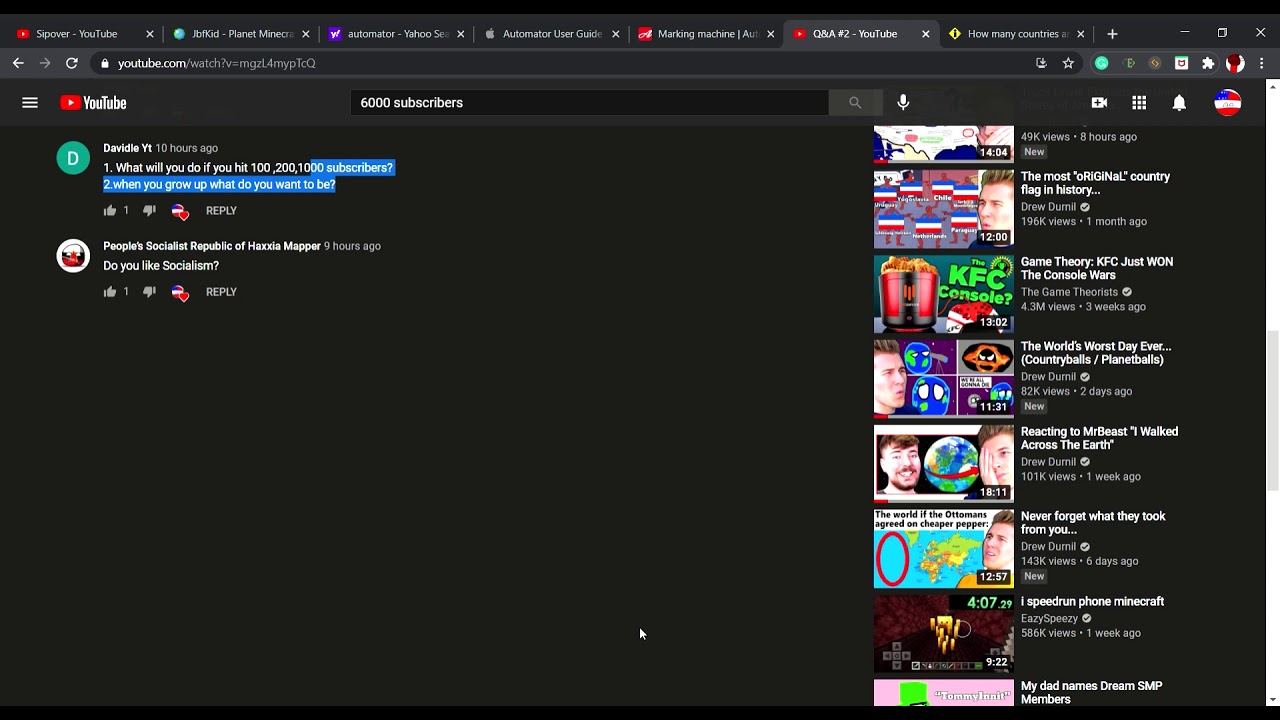Switch to the Marking machine tab
Screen dimensions: 1280x720
pyautogui.click(x=707, y=34)
